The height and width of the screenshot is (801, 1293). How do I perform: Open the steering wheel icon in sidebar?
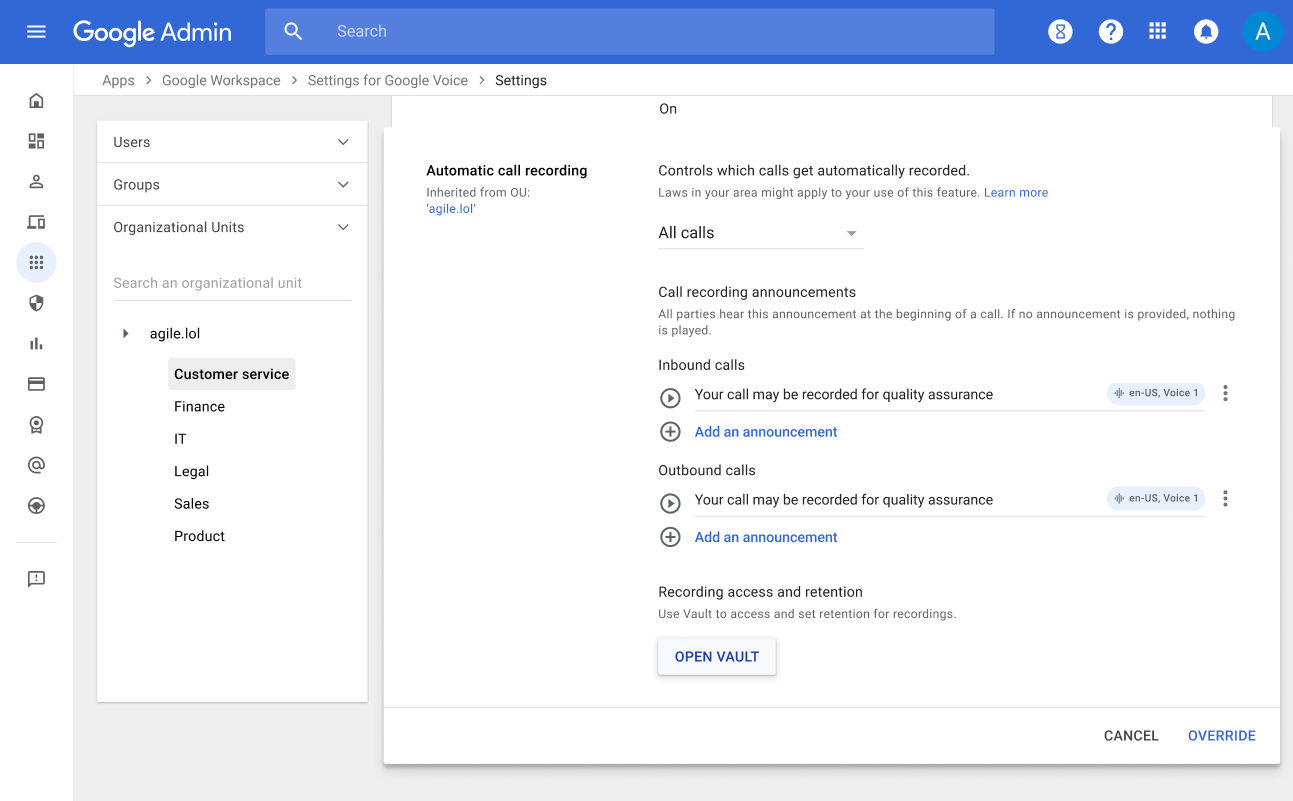click(36, 506)
